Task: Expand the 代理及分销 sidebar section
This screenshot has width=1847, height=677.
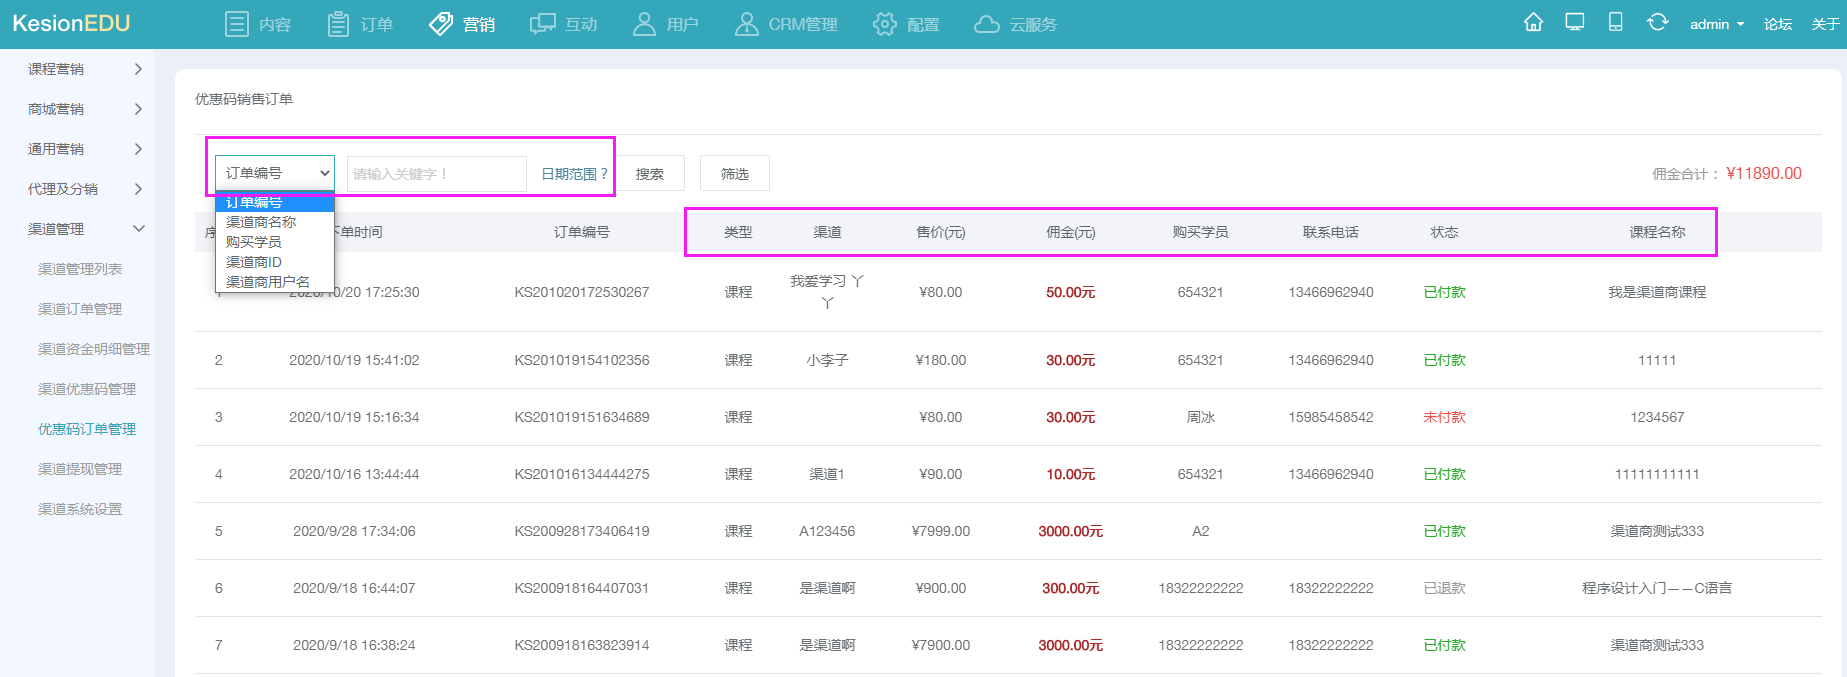Action: (x=85, y=189)
